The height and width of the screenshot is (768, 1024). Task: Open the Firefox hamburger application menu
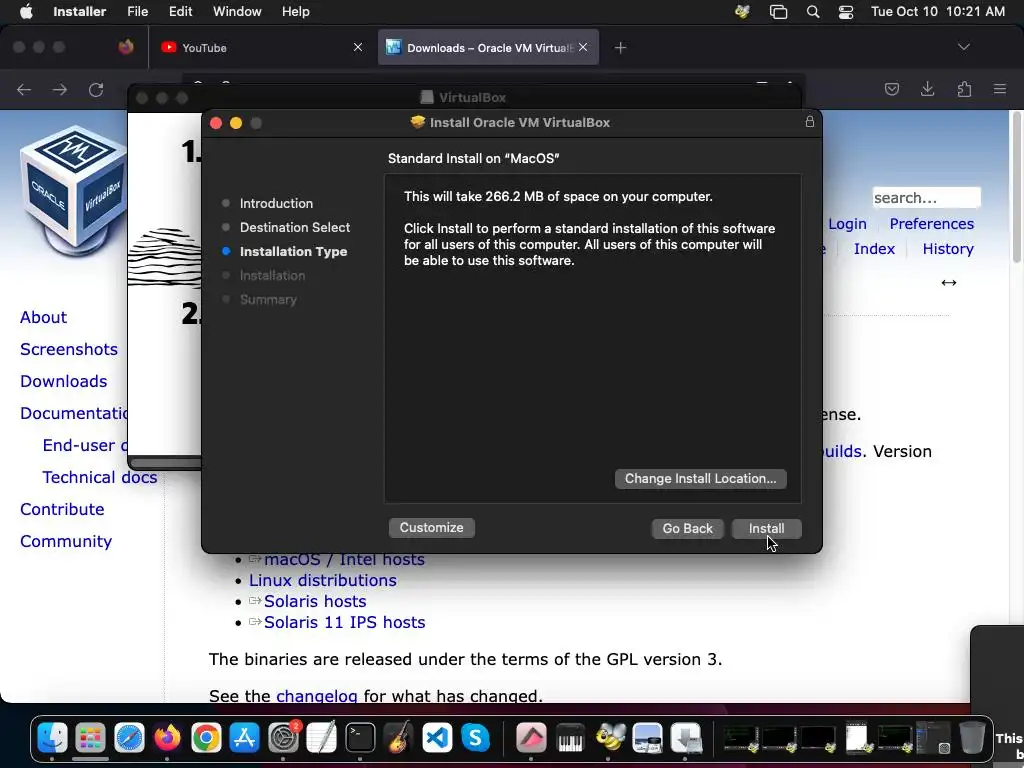pyautogui.click(x=1000, y=89)
